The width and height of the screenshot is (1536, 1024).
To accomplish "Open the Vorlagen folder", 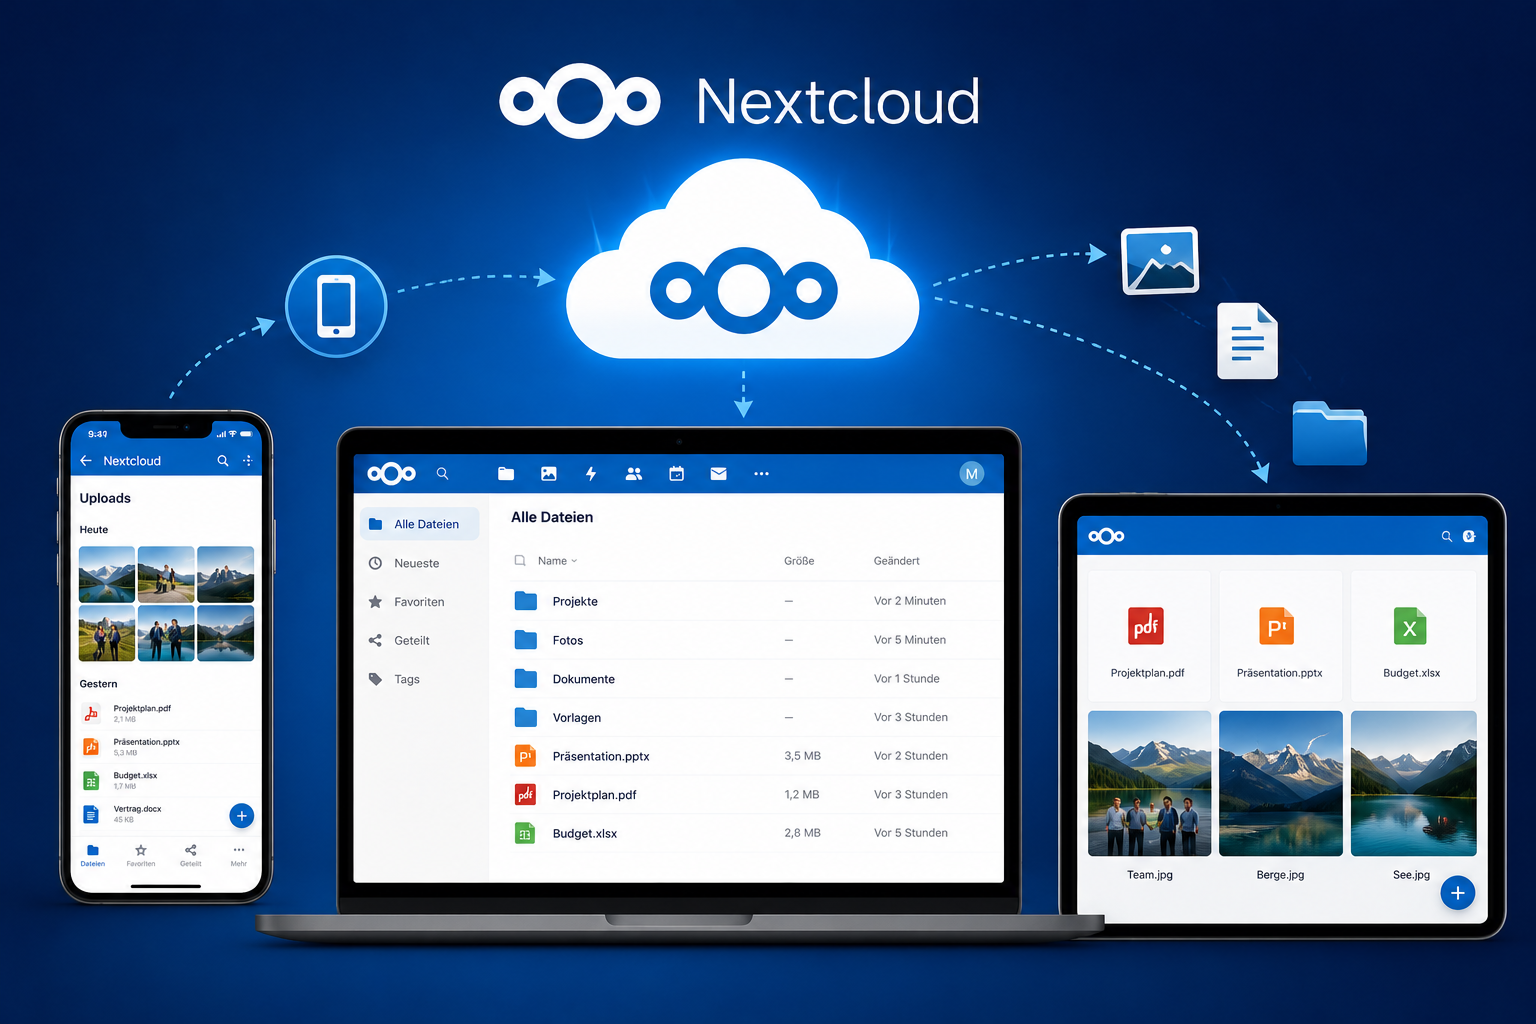I will click(577, 718).
